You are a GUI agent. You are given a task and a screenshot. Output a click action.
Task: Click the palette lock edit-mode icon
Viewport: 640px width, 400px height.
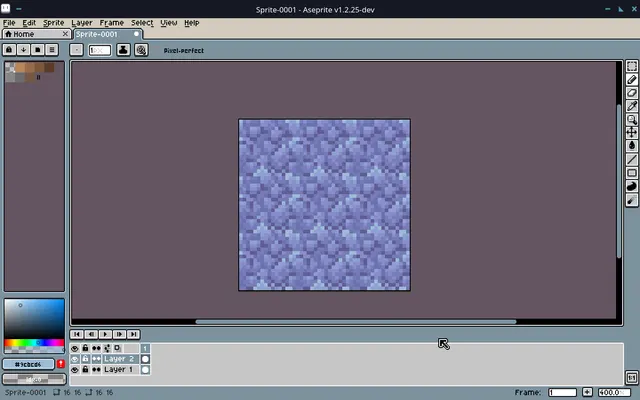coord(9,50)
